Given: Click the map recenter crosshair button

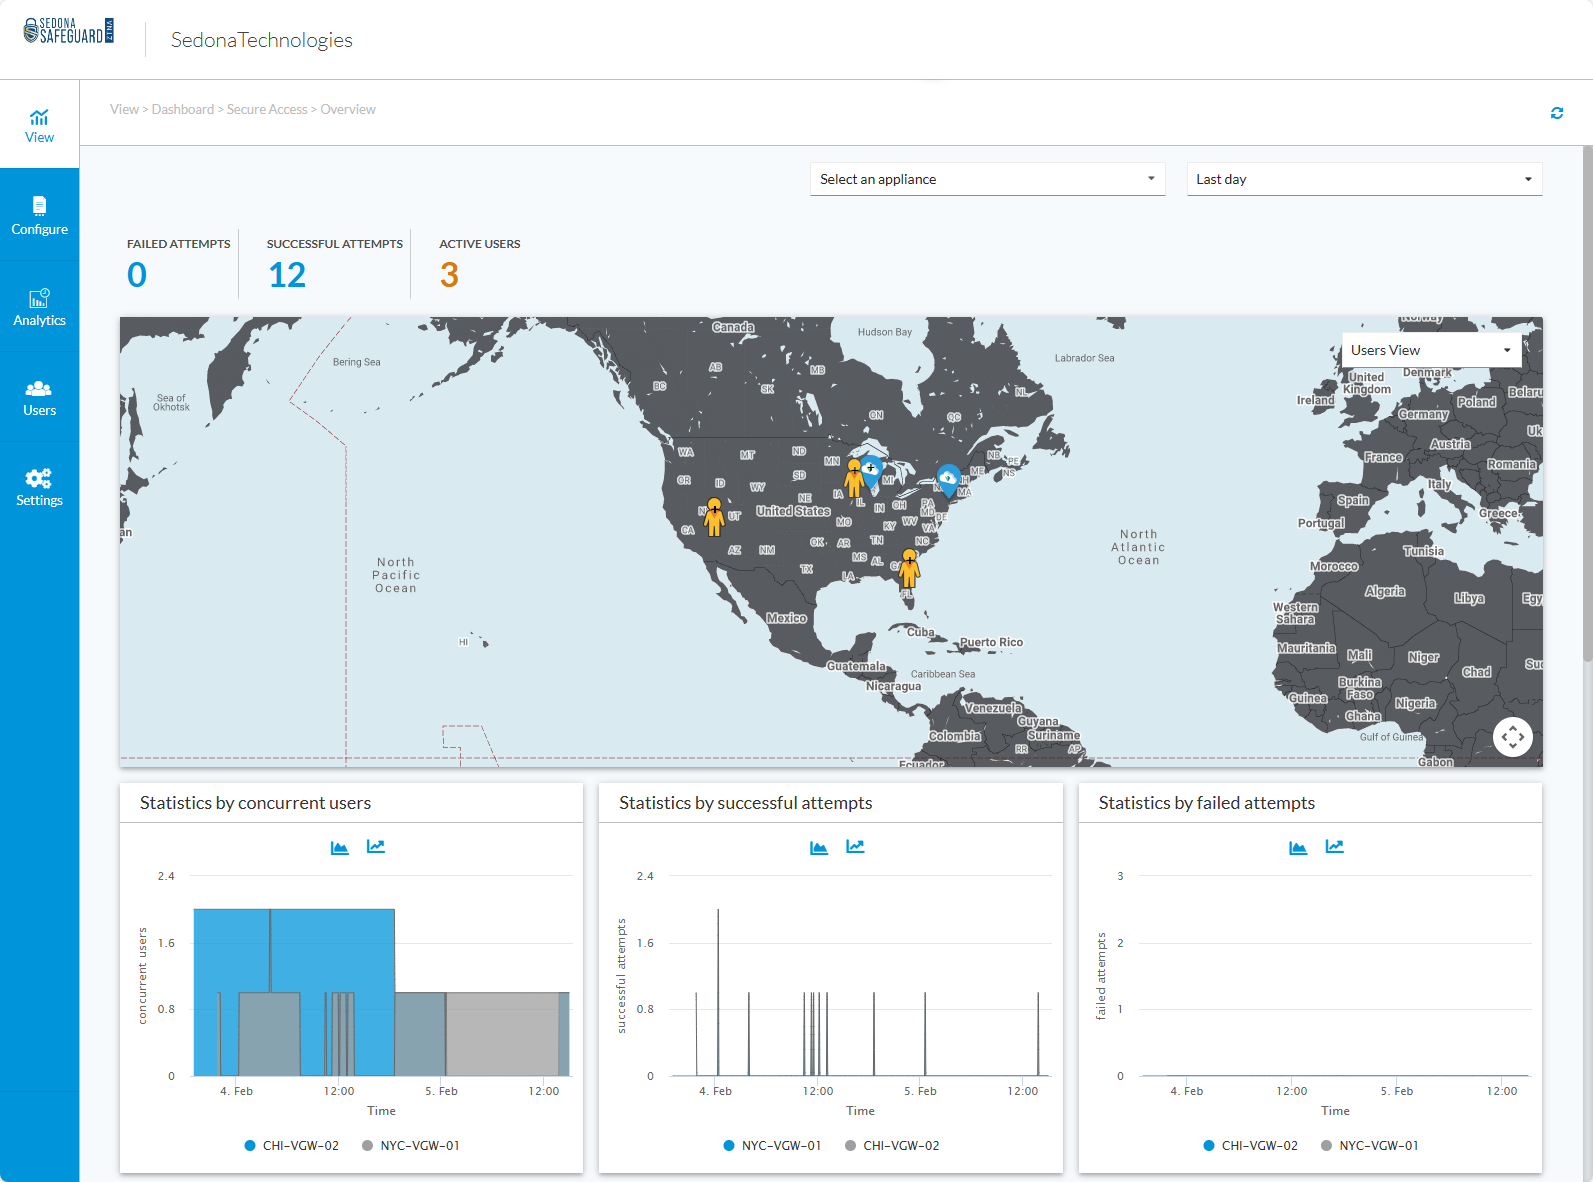Looking at the screenshot, I should click(x=1513, y=737).
